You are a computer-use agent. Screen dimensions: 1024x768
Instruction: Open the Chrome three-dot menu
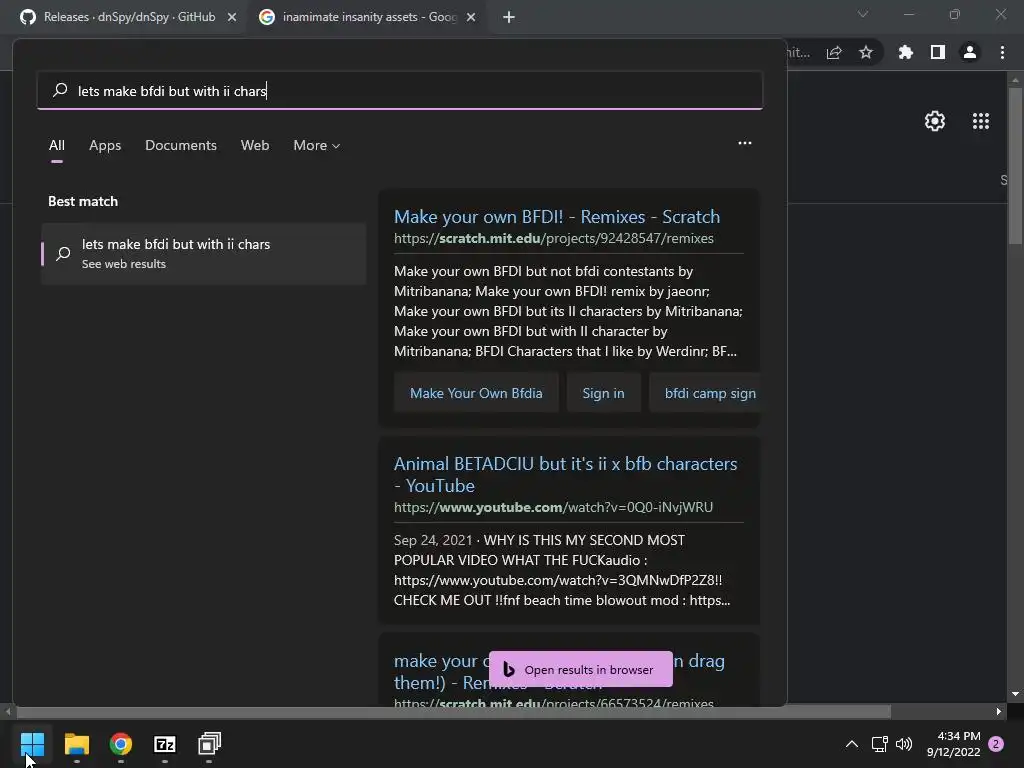(x=1002, y=52)
